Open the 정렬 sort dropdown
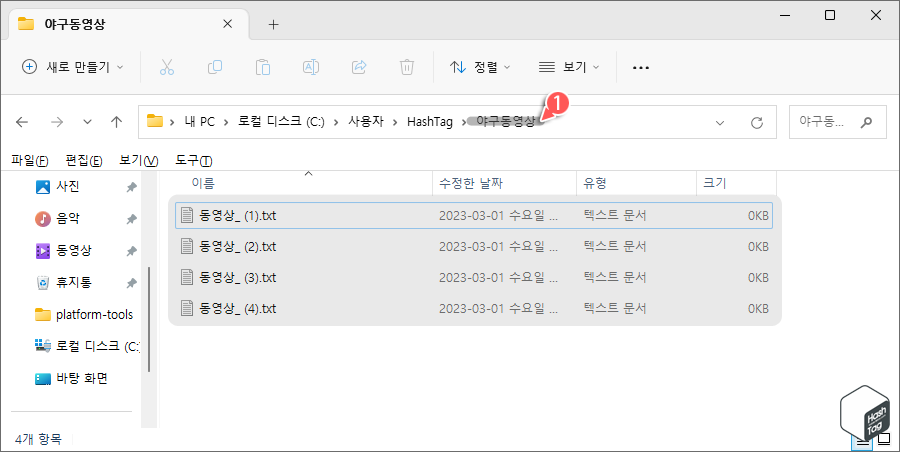Screen dimensions: 900x452 [x=480, y=67]
